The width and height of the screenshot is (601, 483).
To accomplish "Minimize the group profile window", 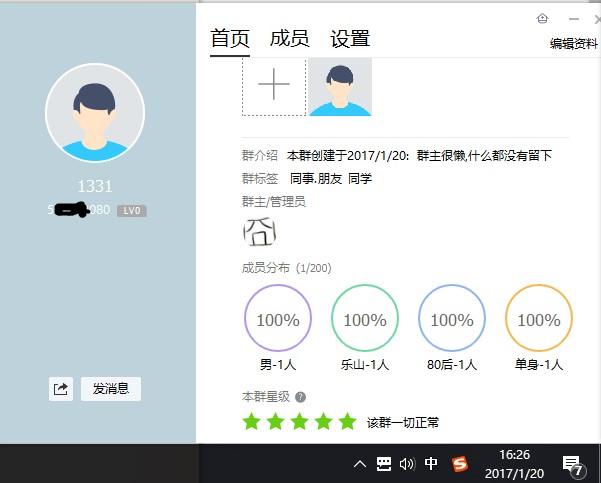I will coord(574,19).
